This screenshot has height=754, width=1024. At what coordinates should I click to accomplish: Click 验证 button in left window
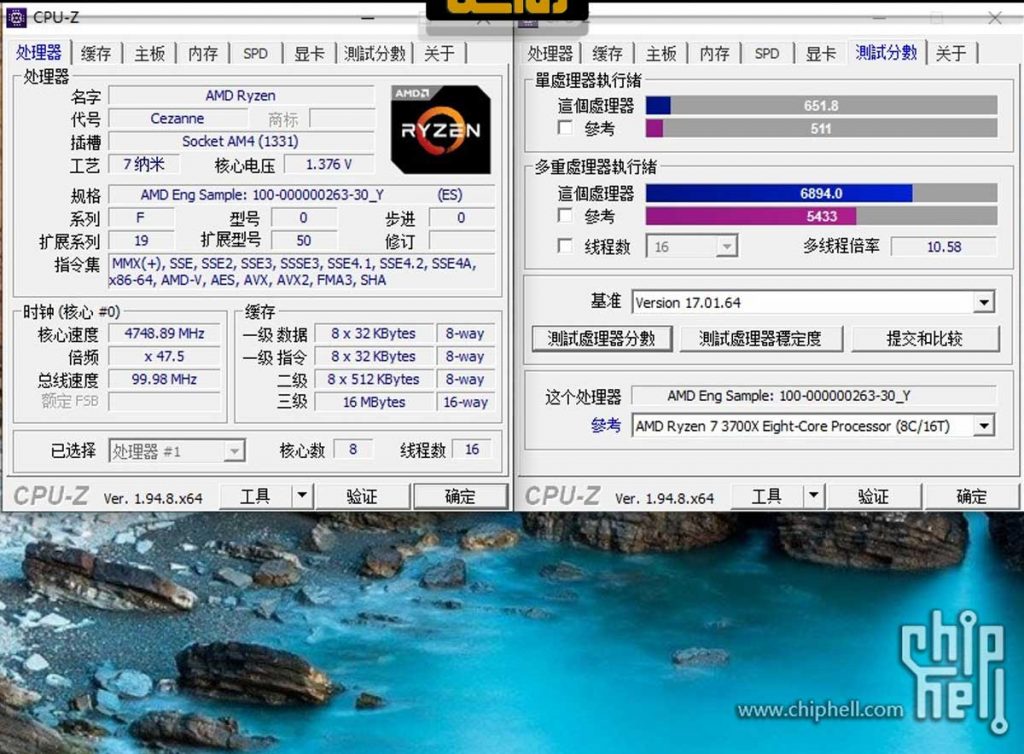pyautogui.click(x=362, y=496)
